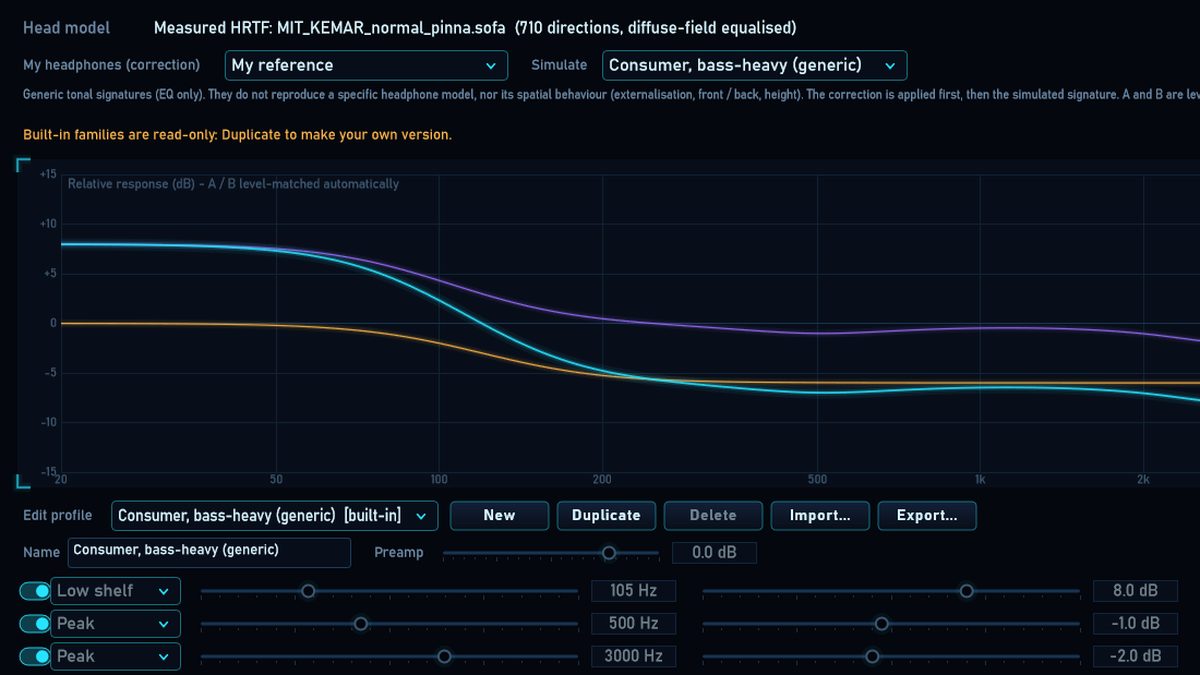Open the Simulate signature dropdown
Image resolution: width=1200 pixels, height=675 pixels.
pos(754,66)
